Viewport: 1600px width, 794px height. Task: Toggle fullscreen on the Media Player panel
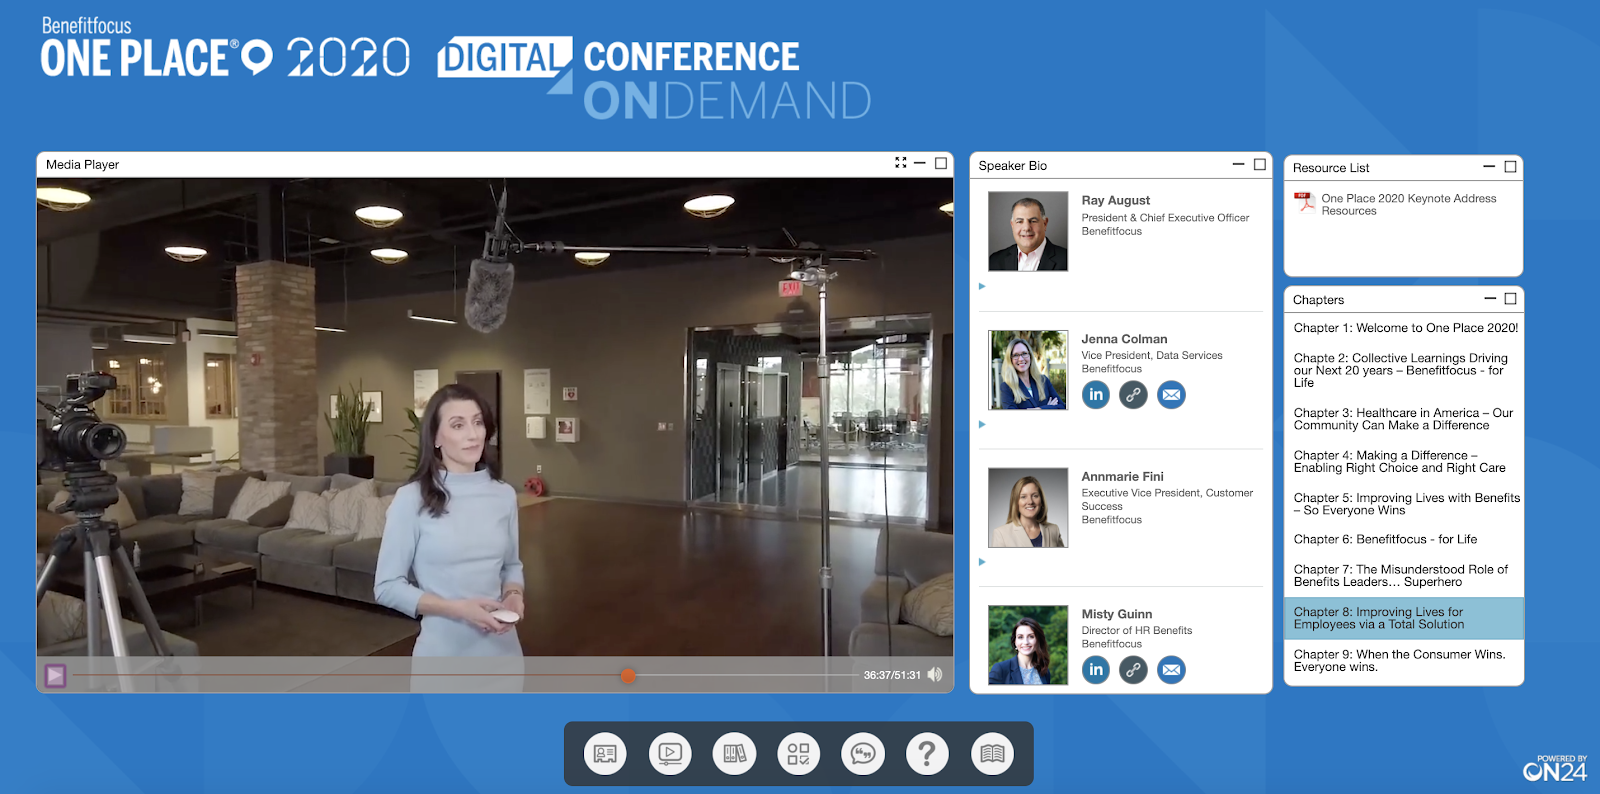click(x=901, y=162)
